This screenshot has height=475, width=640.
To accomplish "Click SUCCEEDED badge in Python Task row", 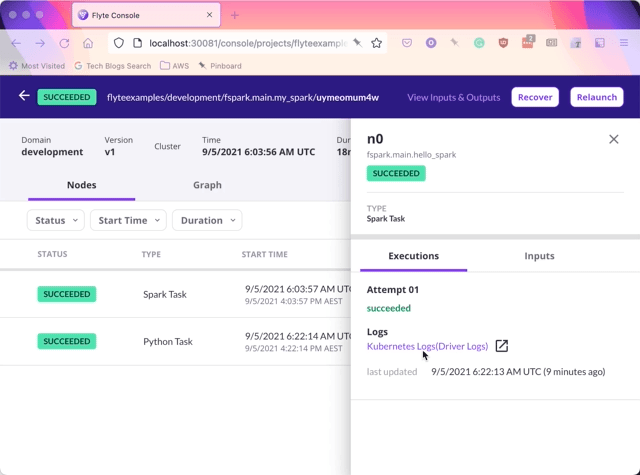I will coord(67,341).
